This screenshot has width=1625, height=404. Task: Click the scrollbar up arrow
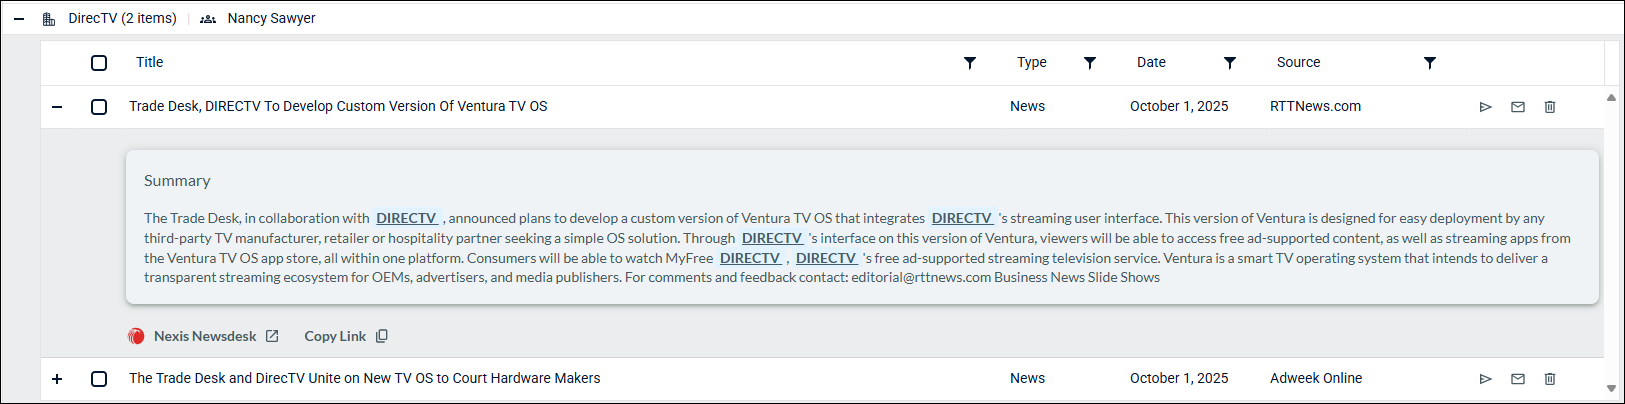[x=1611, y=98]
